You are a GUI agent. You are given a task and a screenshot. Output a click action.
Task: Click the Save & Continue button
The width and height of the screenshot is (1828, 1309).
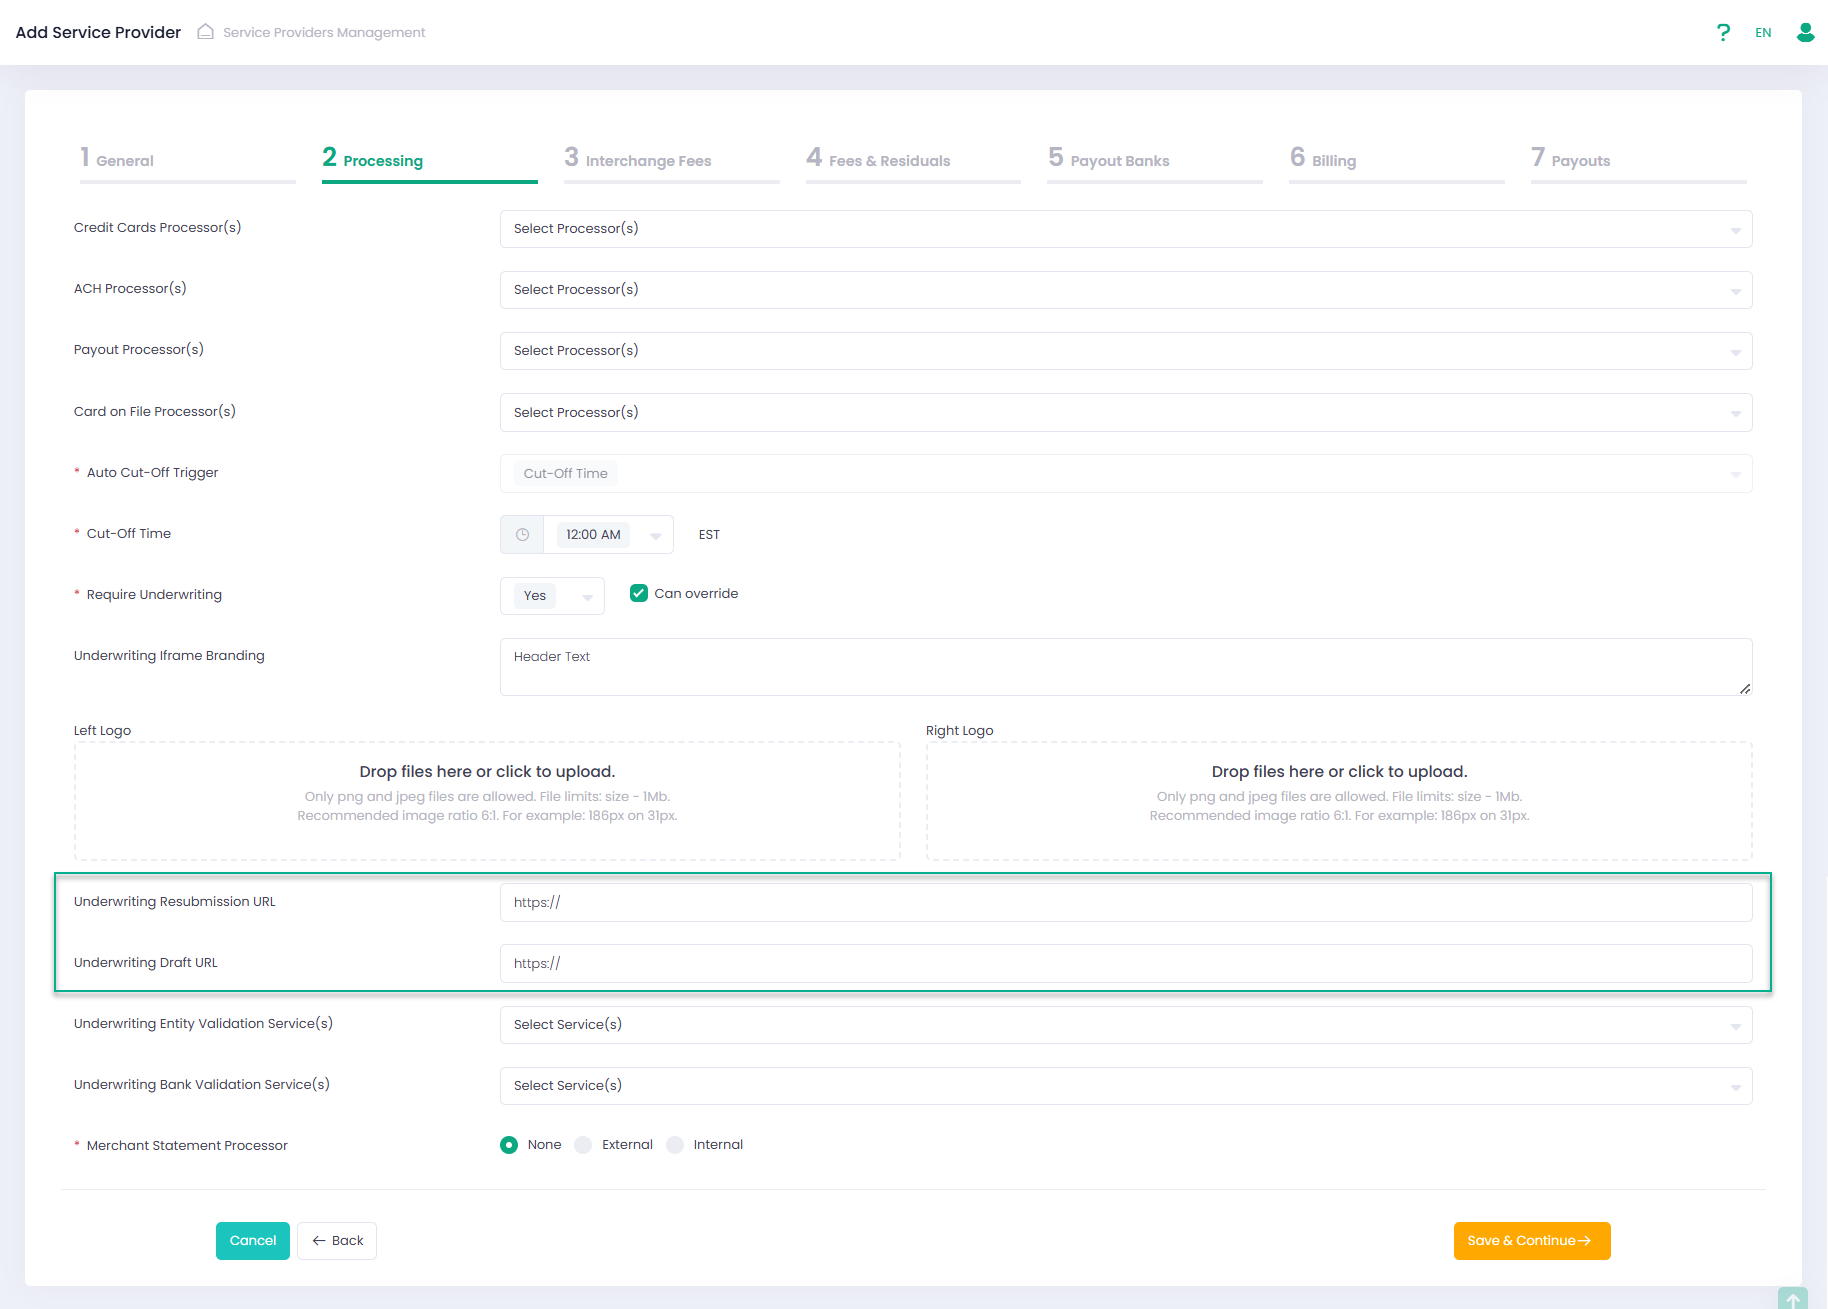click(x=1531, y=1241)
